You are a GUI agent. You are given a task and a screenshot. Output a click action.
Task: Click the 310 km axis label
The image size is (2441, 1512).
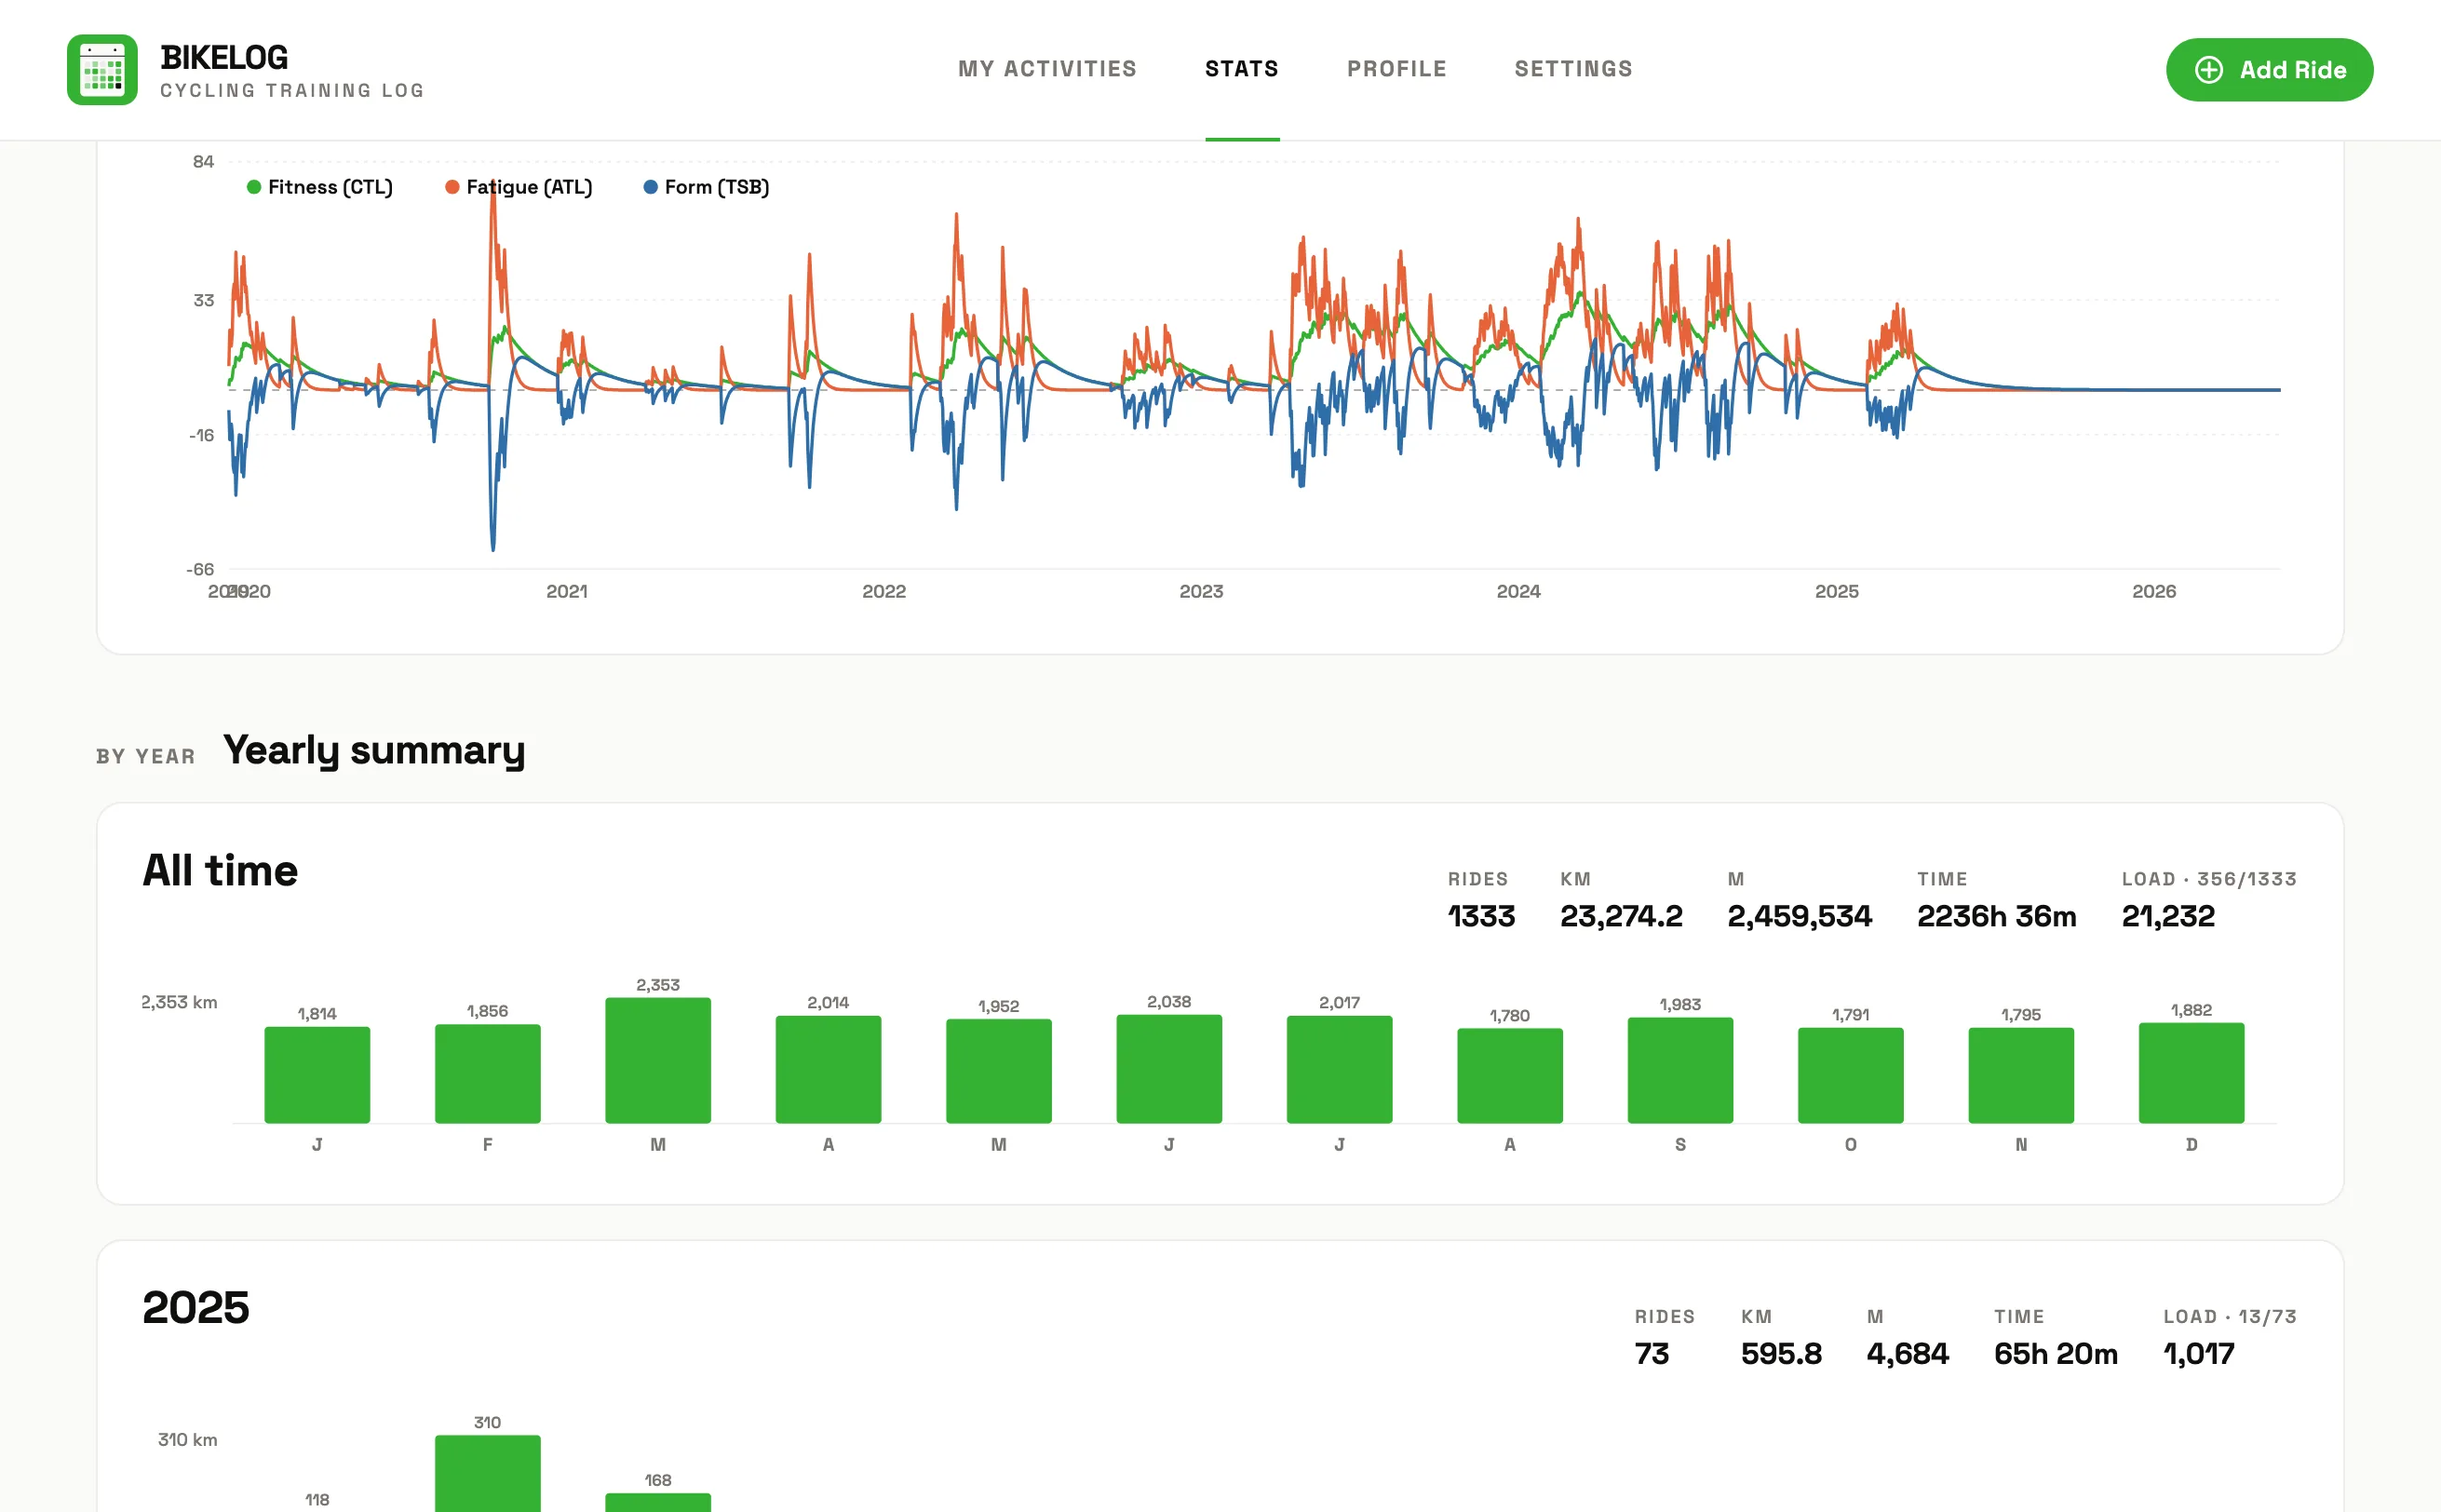coord(187,1440)
